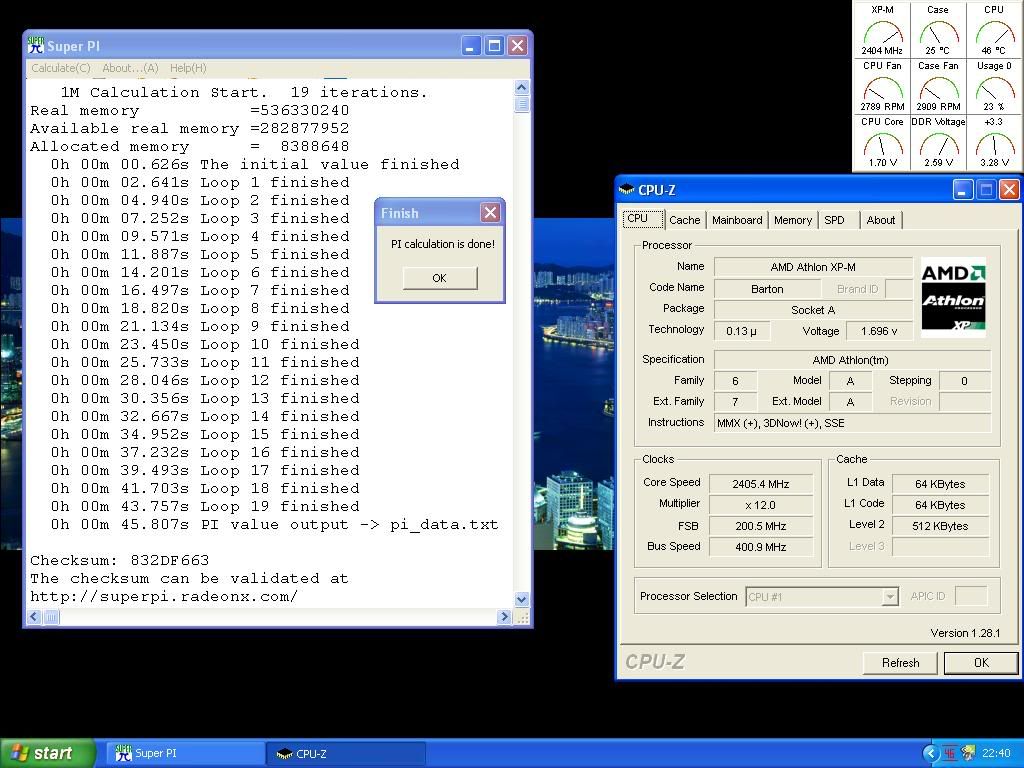Open the SPD tab in CPU-Z

tap(835, 220)
